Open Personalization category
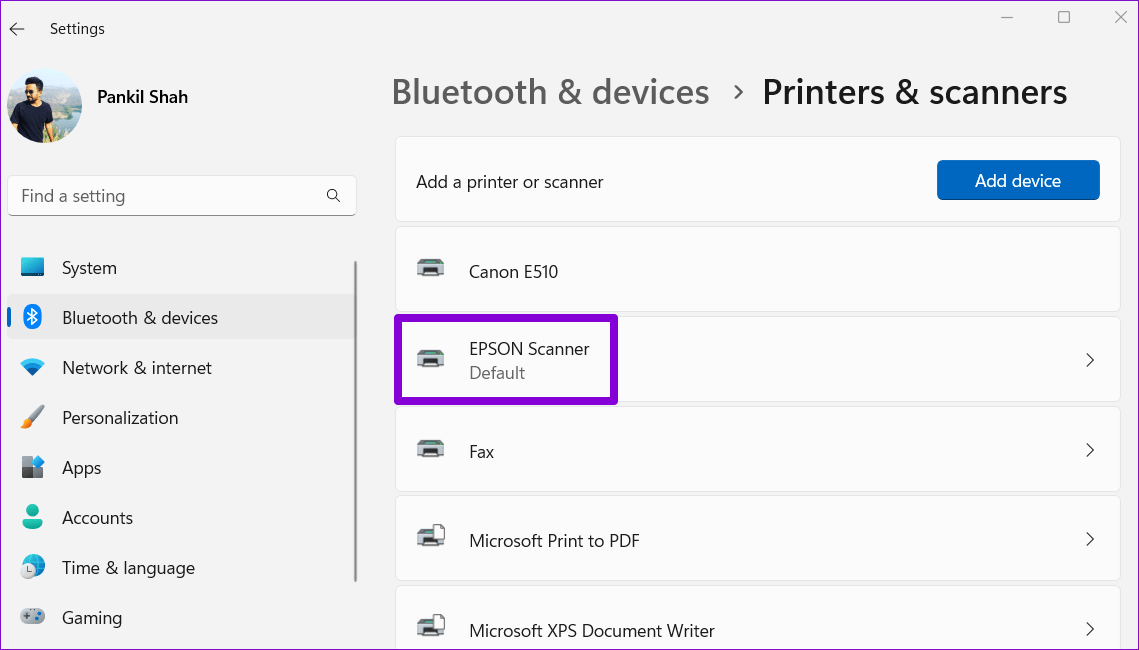 tap(180, 418)
